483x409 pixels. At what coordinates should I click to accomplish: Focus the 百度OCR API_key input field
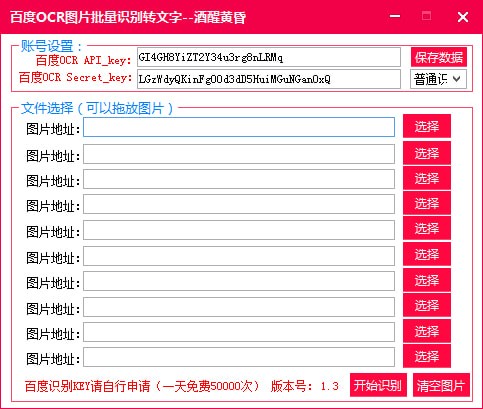pyautogui.click(x=269, y=57)
